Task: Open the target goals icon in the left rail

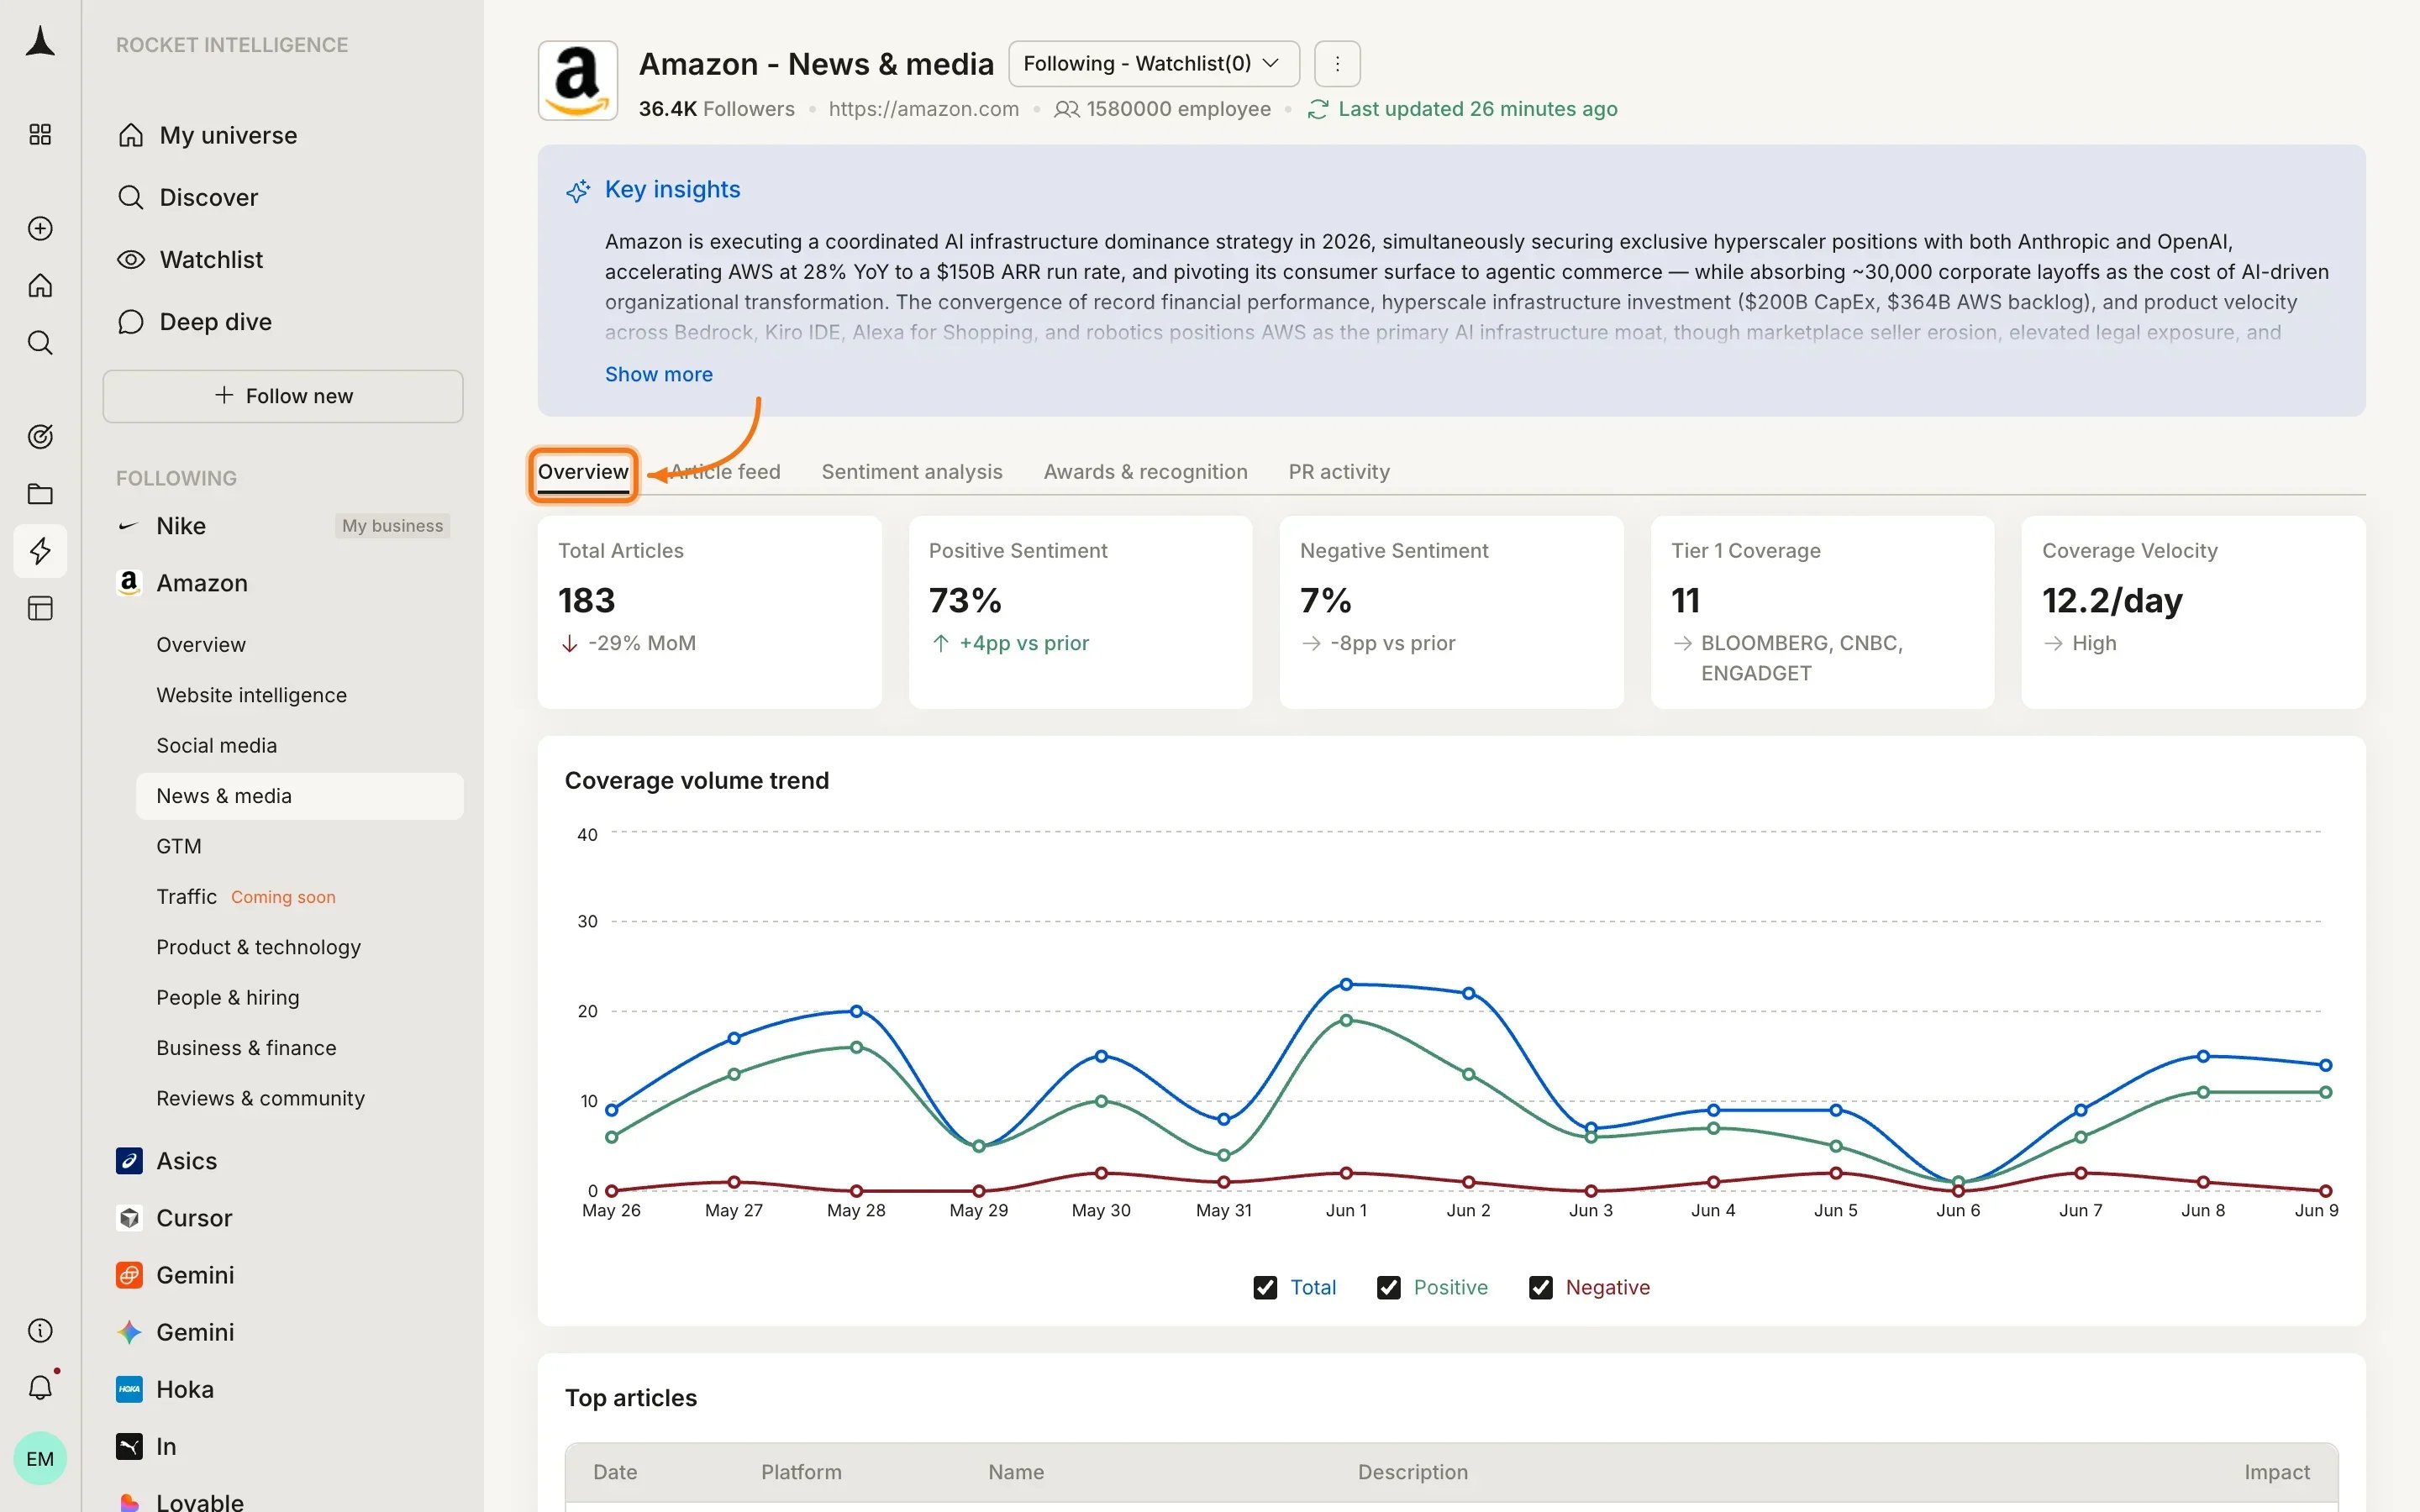Action: 40,437
